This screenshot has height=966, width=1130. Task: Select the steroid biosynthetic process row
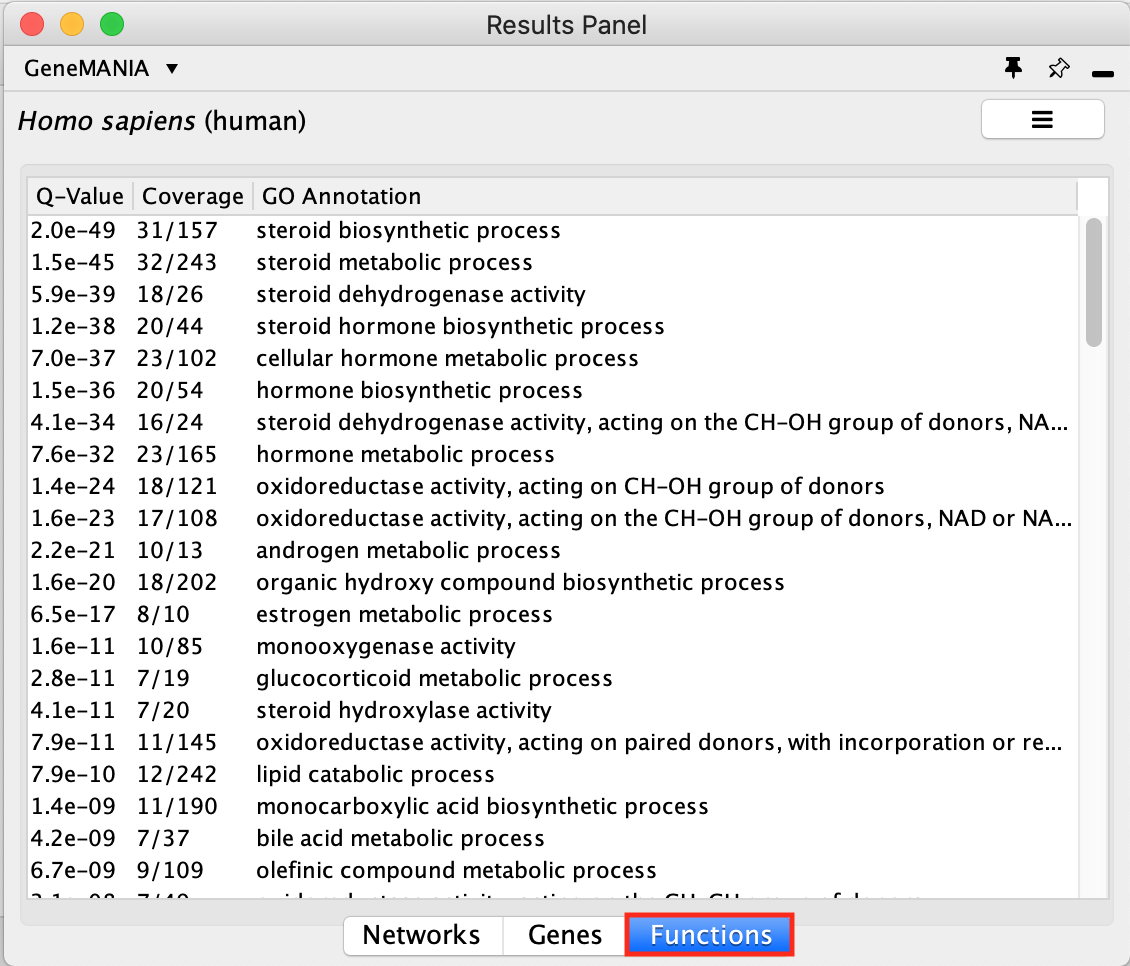click(408, 231)
